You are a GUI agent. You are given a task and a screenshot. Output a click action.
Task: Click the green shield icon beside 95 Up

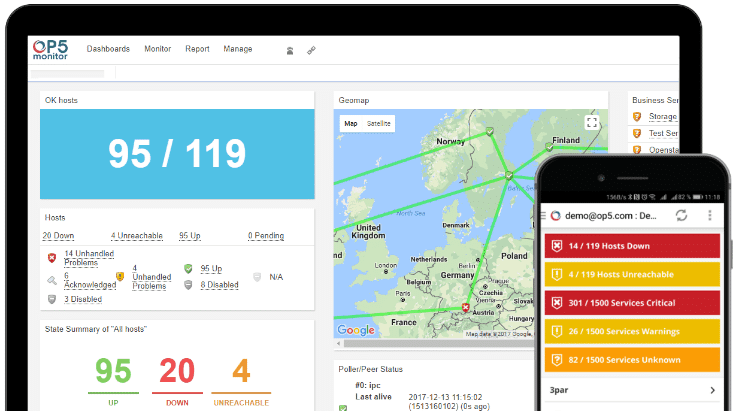tap(188, 269)
